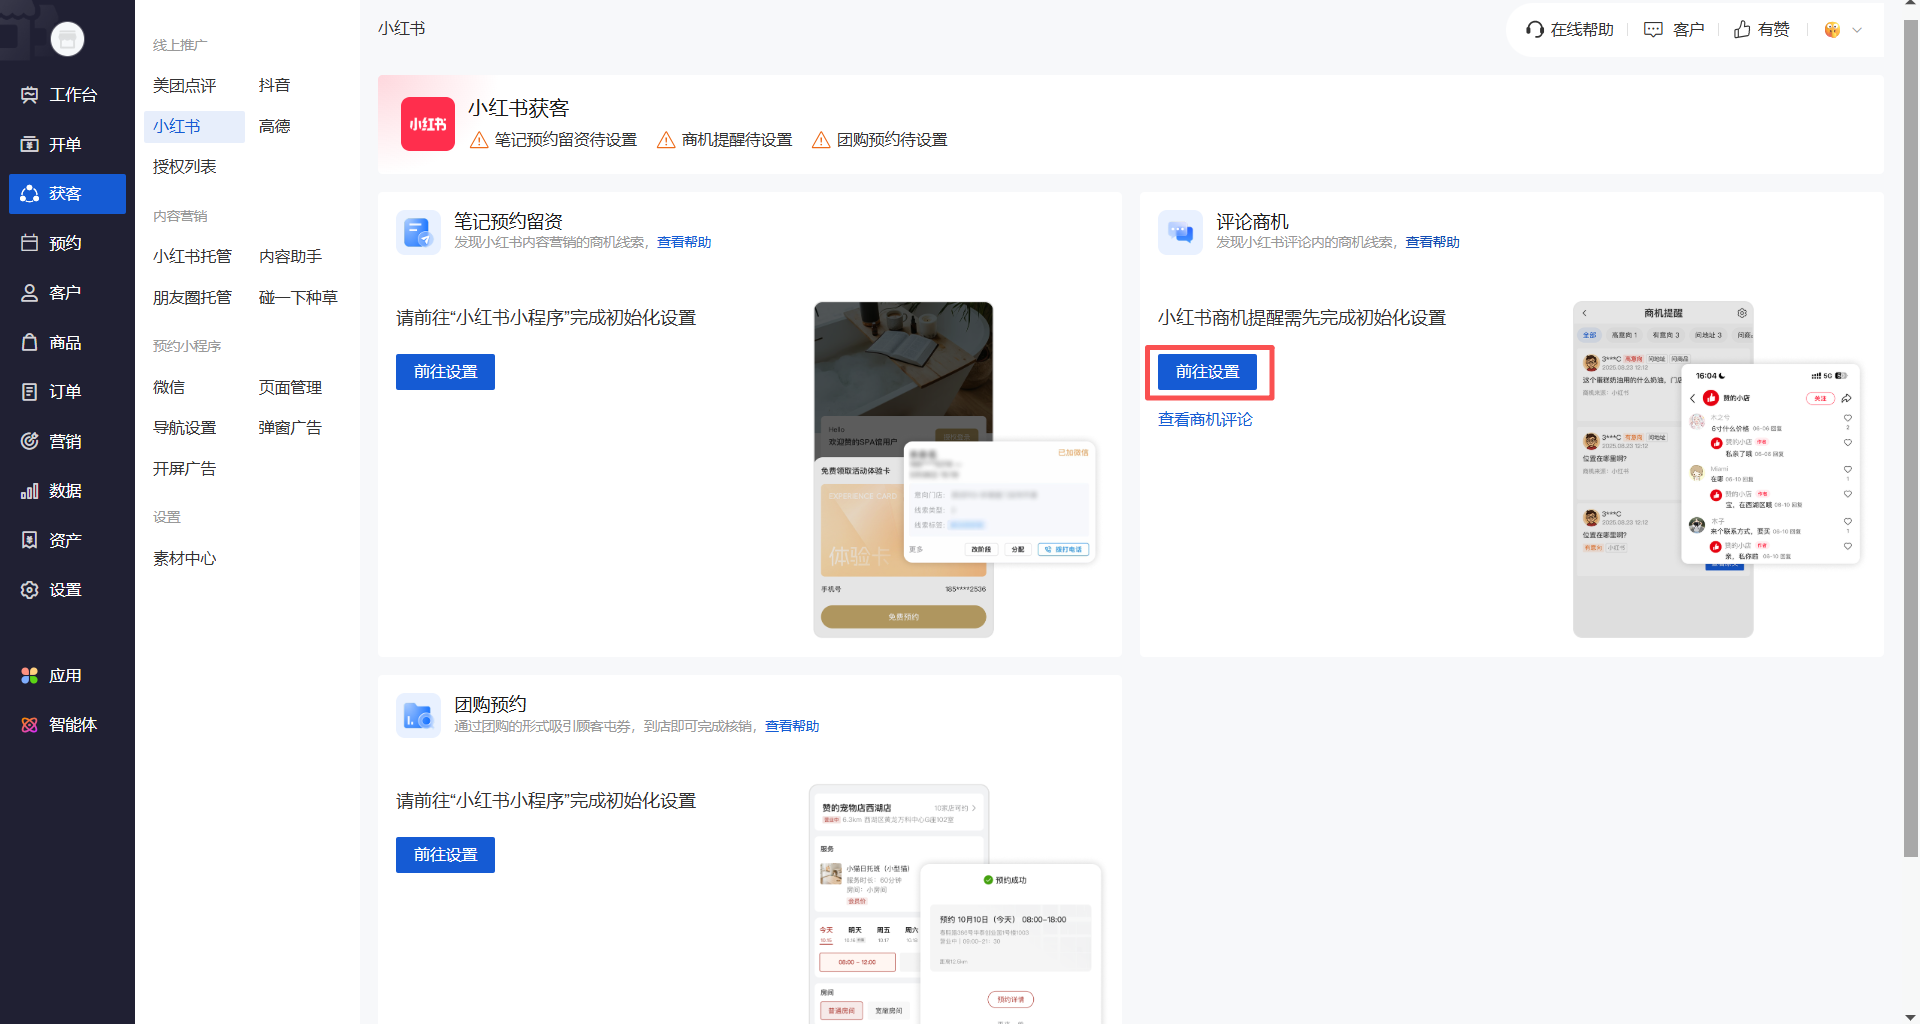Click the highlighted 前往设置 button
The height and width of the screenshot is (1024, 1920).
point(1208,371)
